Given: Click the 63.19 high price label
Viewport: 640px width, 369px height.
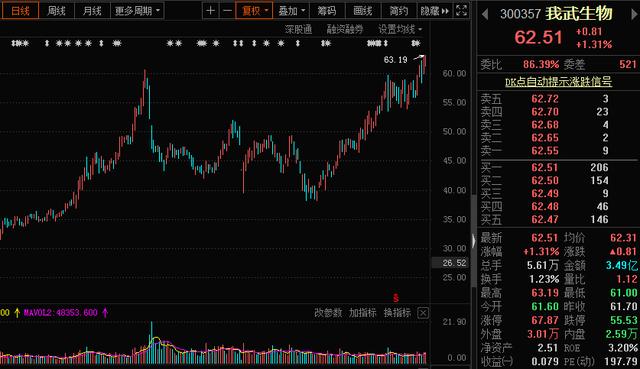Looking at the screenshot, I should click(396, 60).
